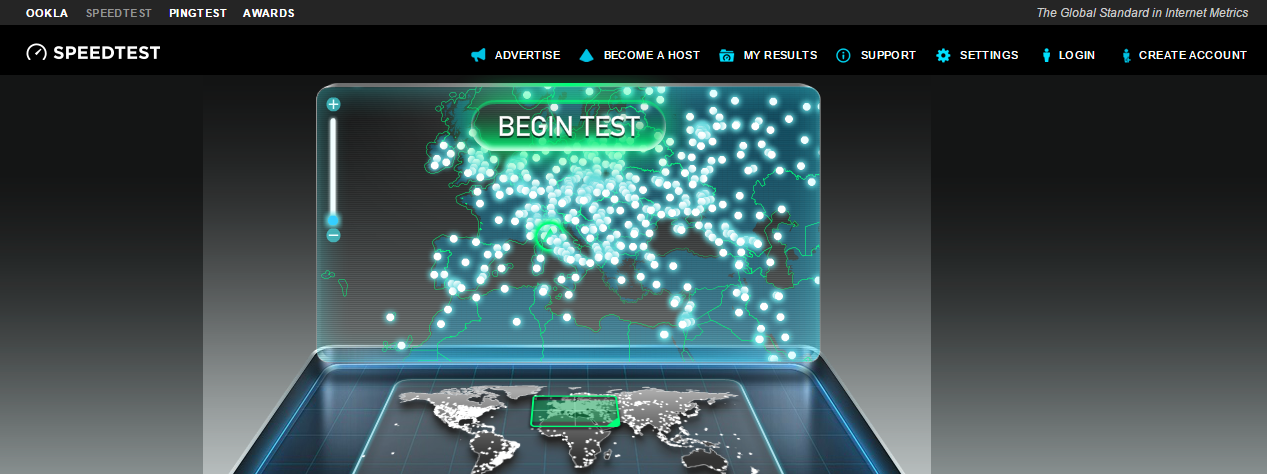
Task: Zoom out the map with minus button
Action: click(333, 235)
